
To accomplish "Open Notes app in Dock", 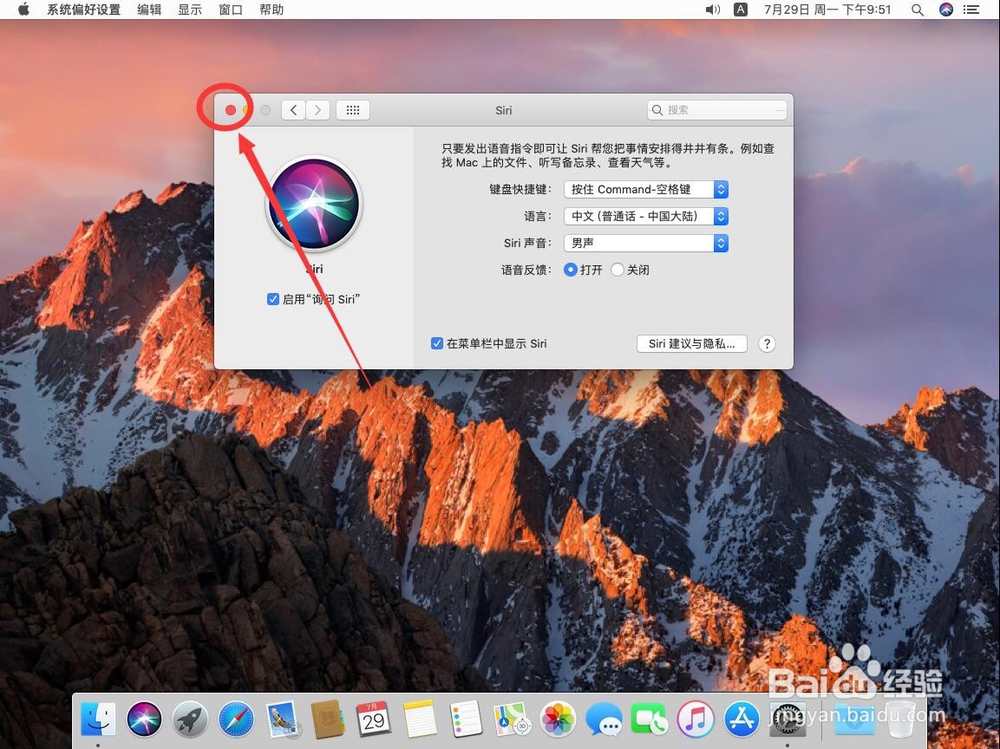I will click(x=420, y=719).
